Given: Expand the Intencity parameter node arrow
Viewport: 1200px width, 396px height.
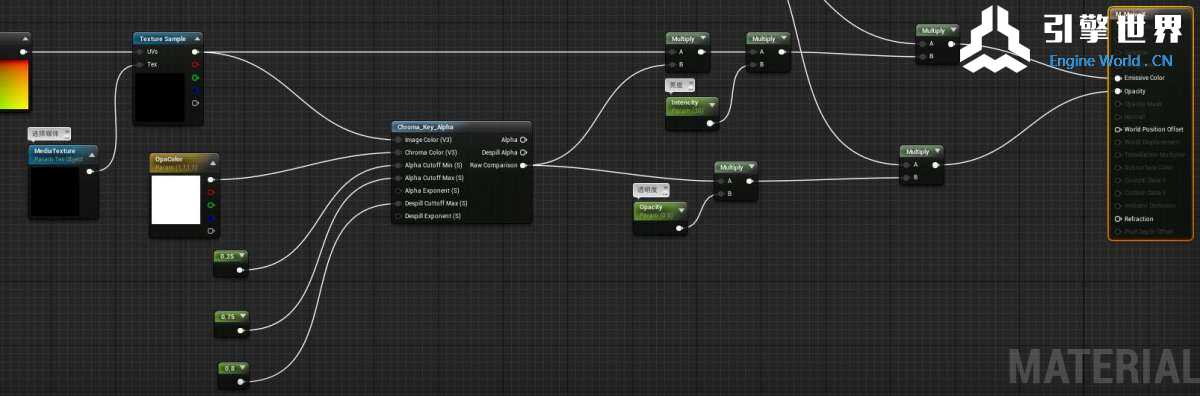Looking at the screenshot, I should pos(711,102).
